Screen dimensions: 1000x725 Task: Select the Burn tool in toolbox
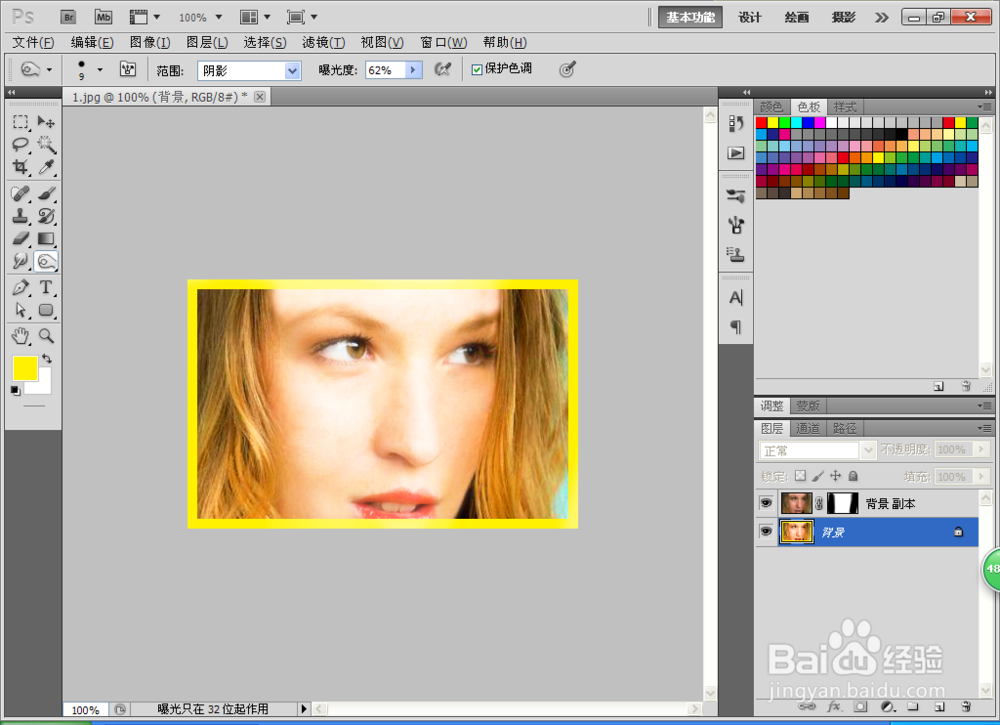(46, 261)
